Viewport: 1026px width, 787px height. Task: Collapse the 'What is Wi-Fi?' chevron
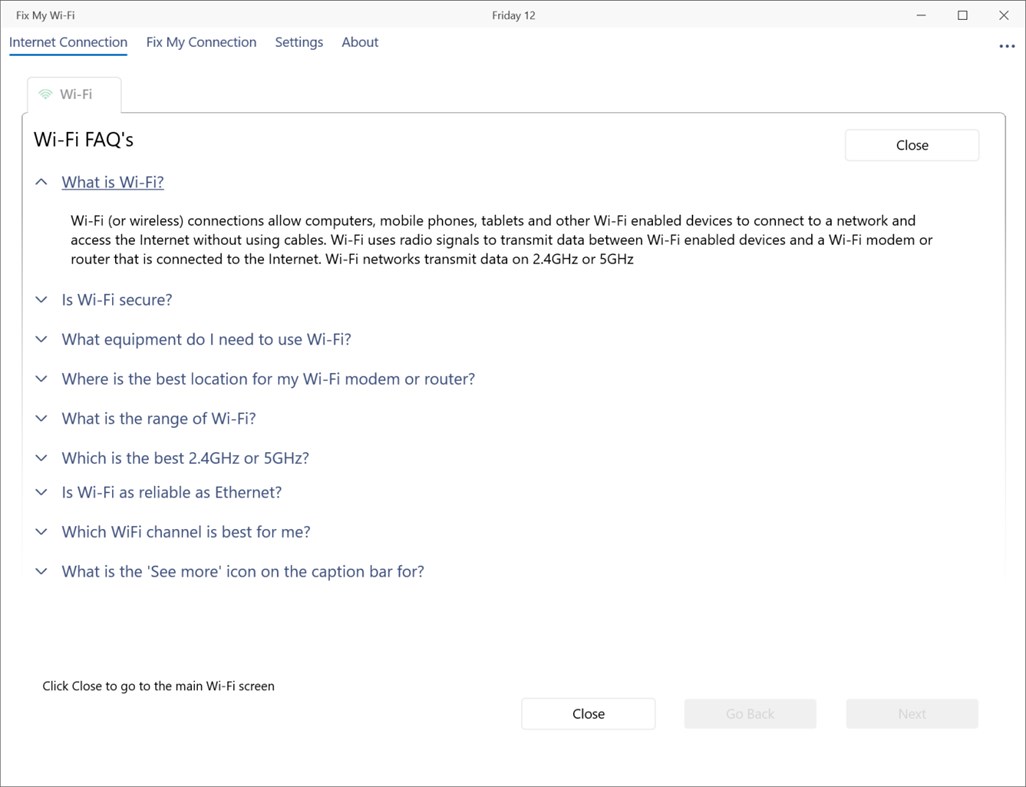pos(41,183)
